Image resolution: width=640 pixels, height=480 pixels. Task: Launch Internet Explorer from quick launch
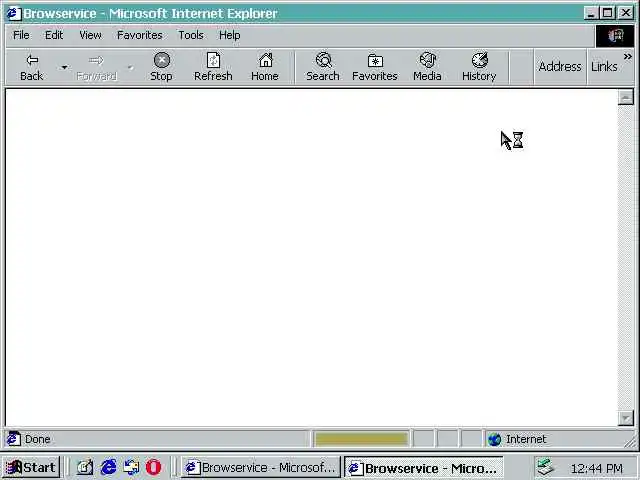[x=109, y=467]
